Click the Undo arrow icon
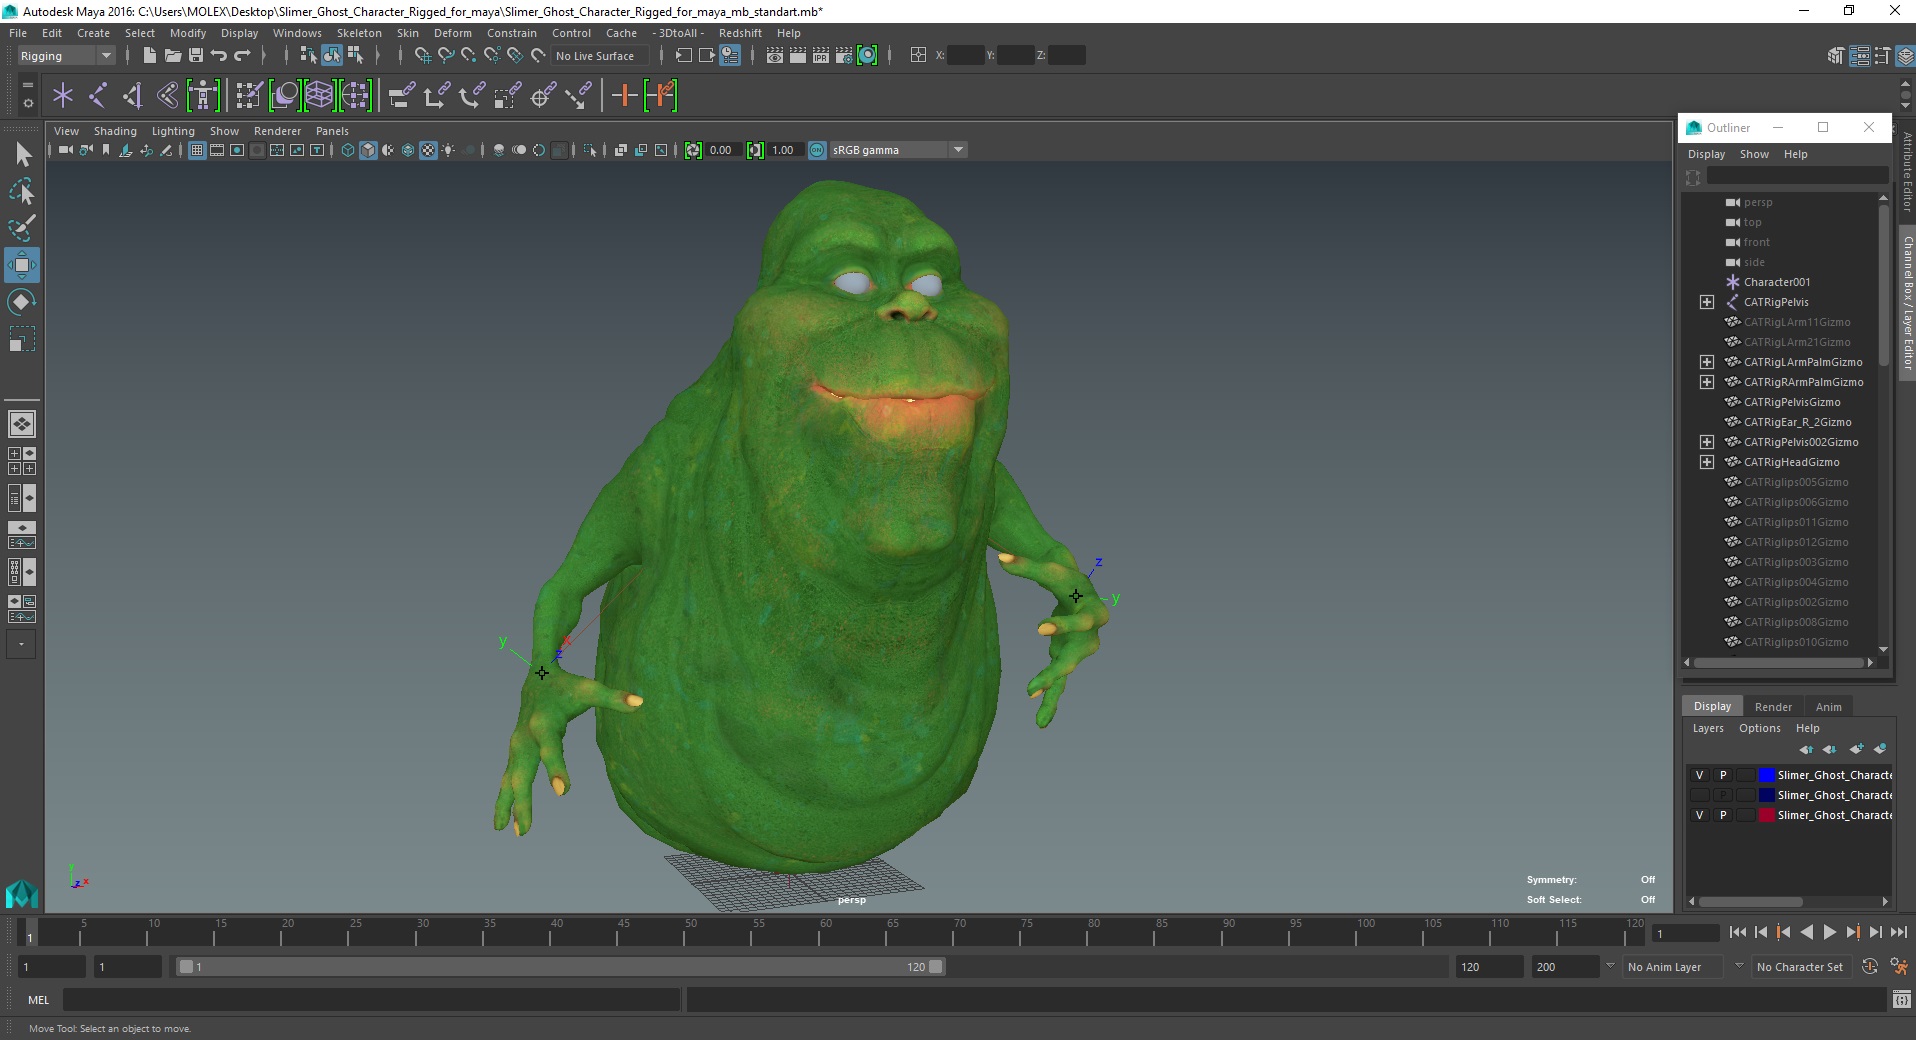The image size is (1916, 1040). pyautogui.click(x=219, y=55)
